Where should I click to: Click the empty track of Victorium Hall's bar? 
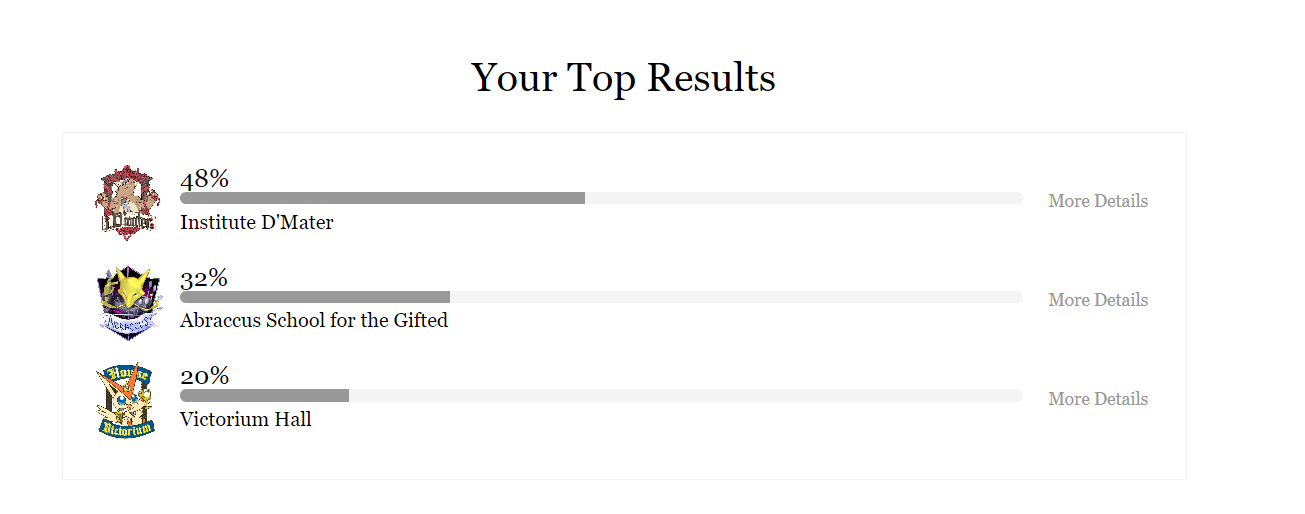pyautogui.click(x=685, y=396)
